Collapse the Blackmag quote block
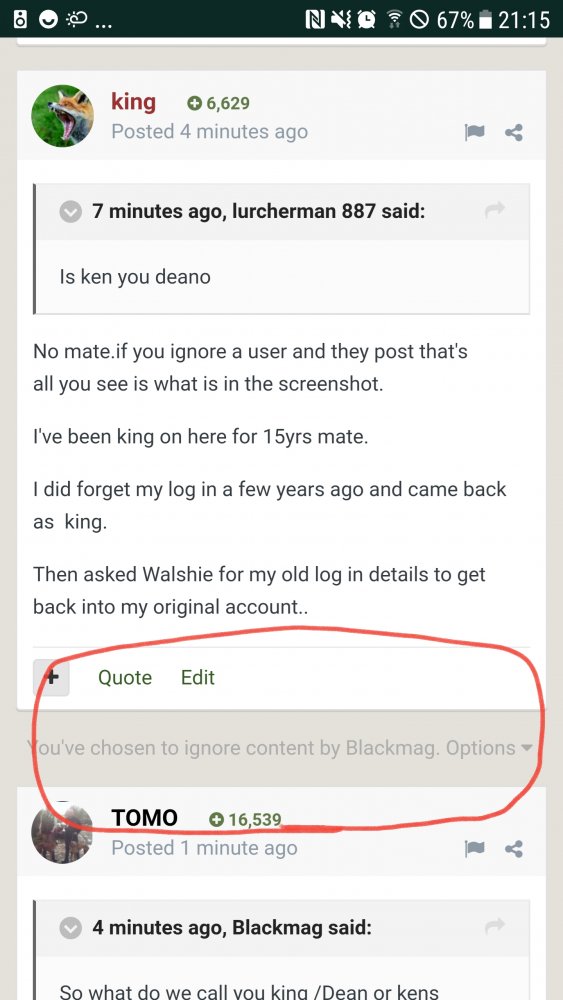563x1000 pixels. (x=71, y=929)
